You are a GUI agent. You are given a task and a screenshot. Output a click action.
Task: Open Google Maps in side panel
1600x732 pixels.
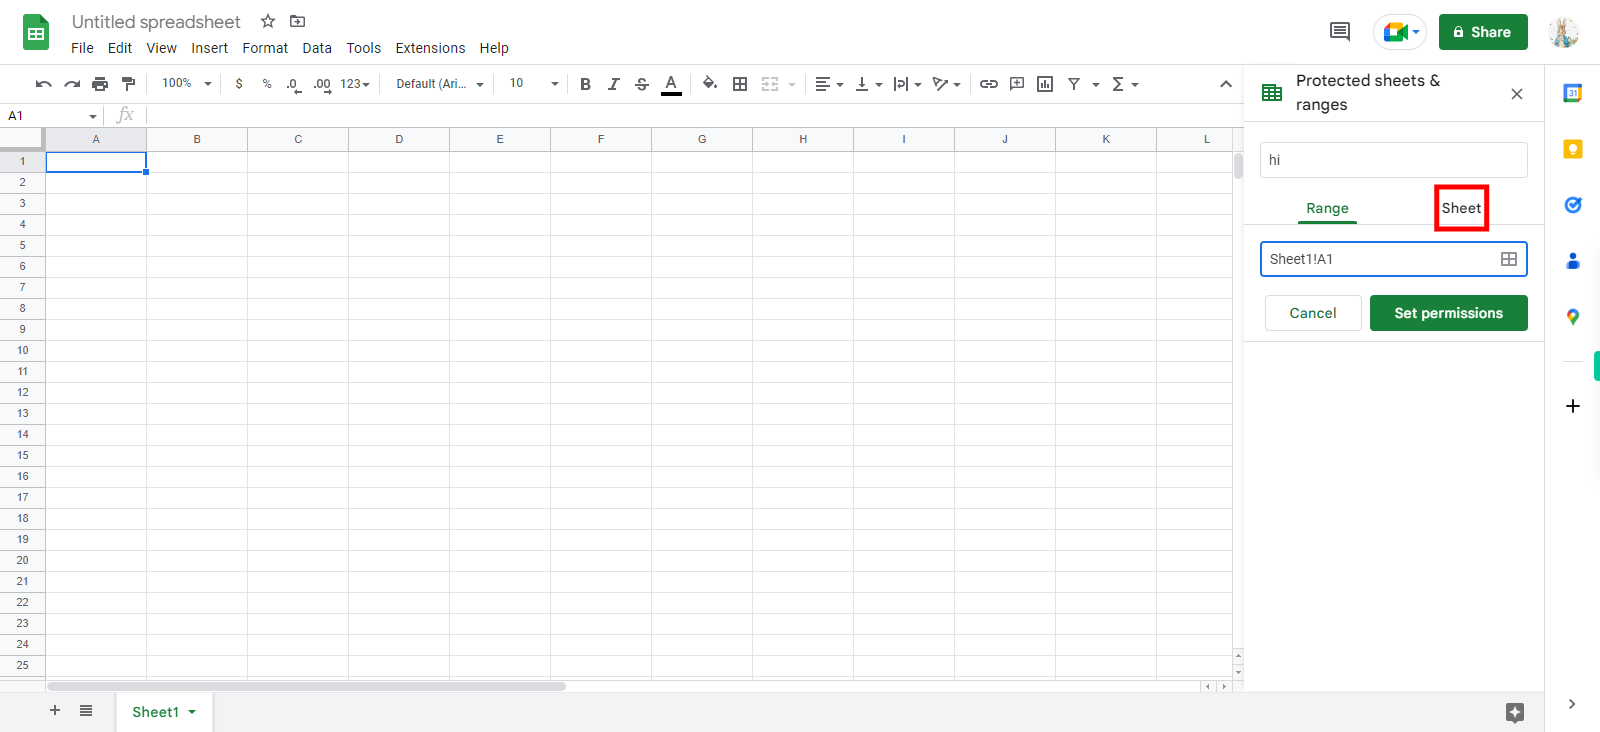pyautogui.click(x=1573, y=317)
